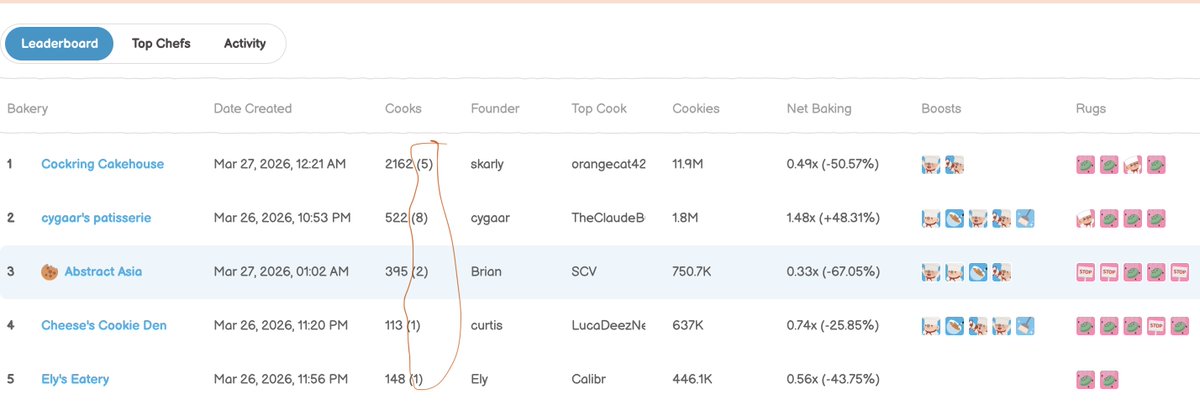Screen dimensions: 1200x405
Task: Click top cook Calibr
Action: point(589,380)
